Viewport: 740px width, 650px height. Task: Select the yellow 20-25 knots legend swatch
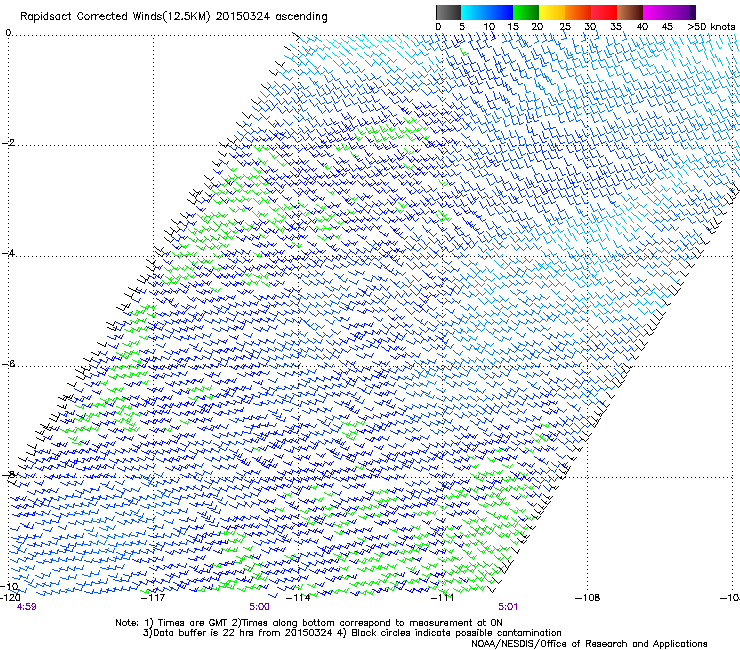552,12
